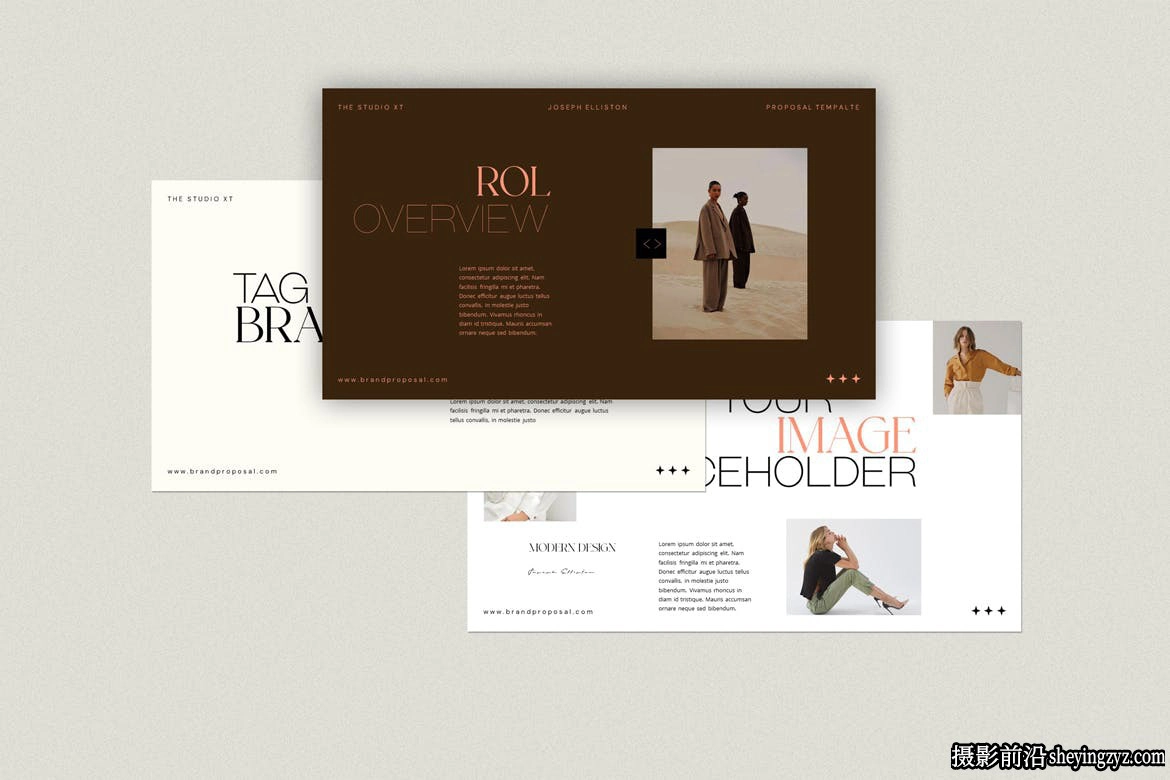Click the salmon 'IMAGE' heading
1170x780 pixels.
click(846, 434)
